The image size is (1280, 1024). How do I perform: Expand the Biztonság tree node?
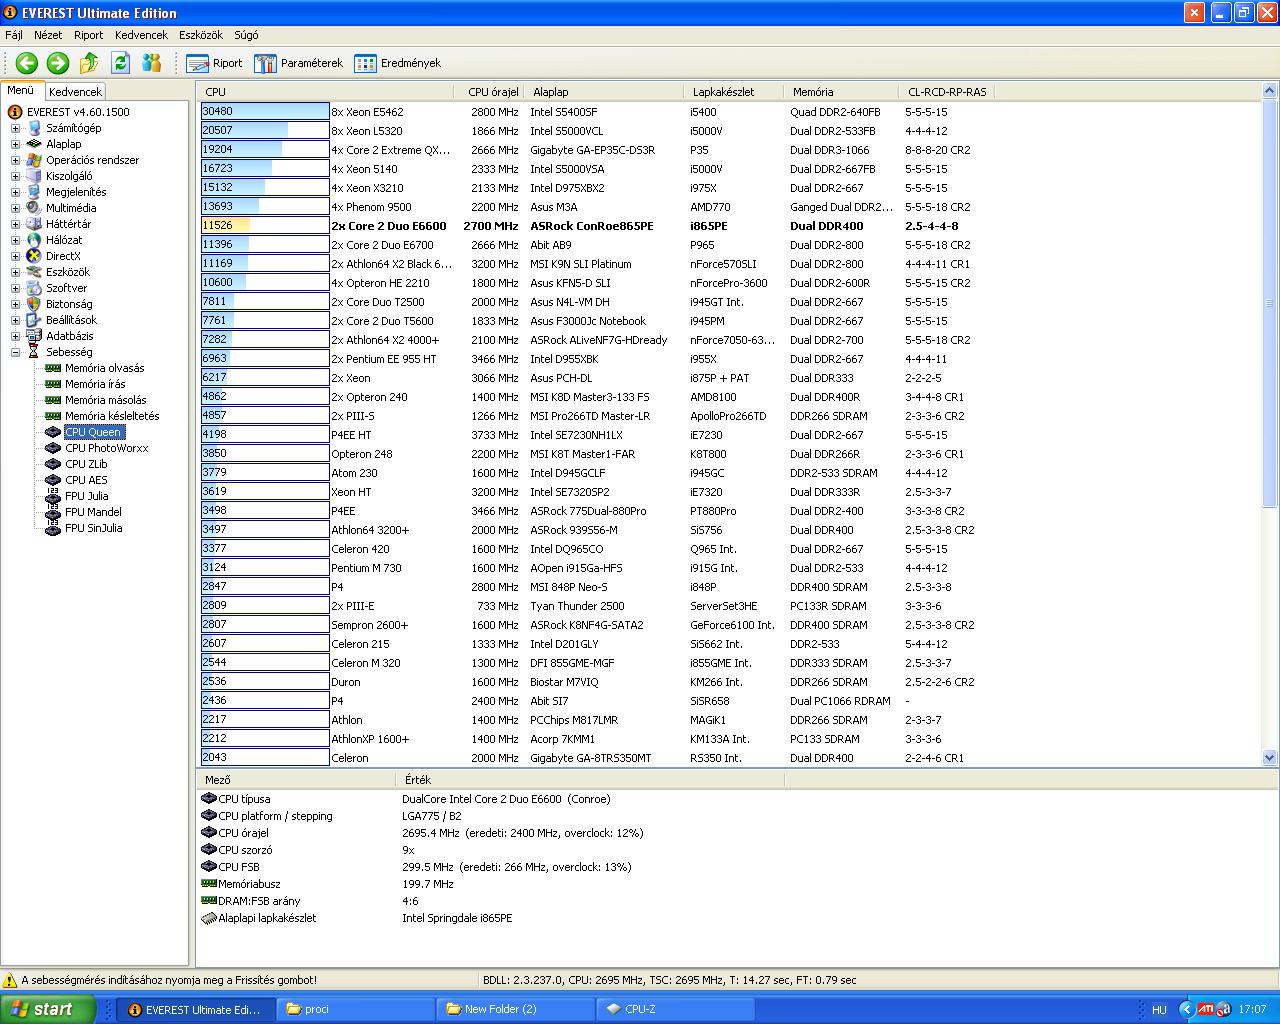pyautogui.click(x=15, y=304)
